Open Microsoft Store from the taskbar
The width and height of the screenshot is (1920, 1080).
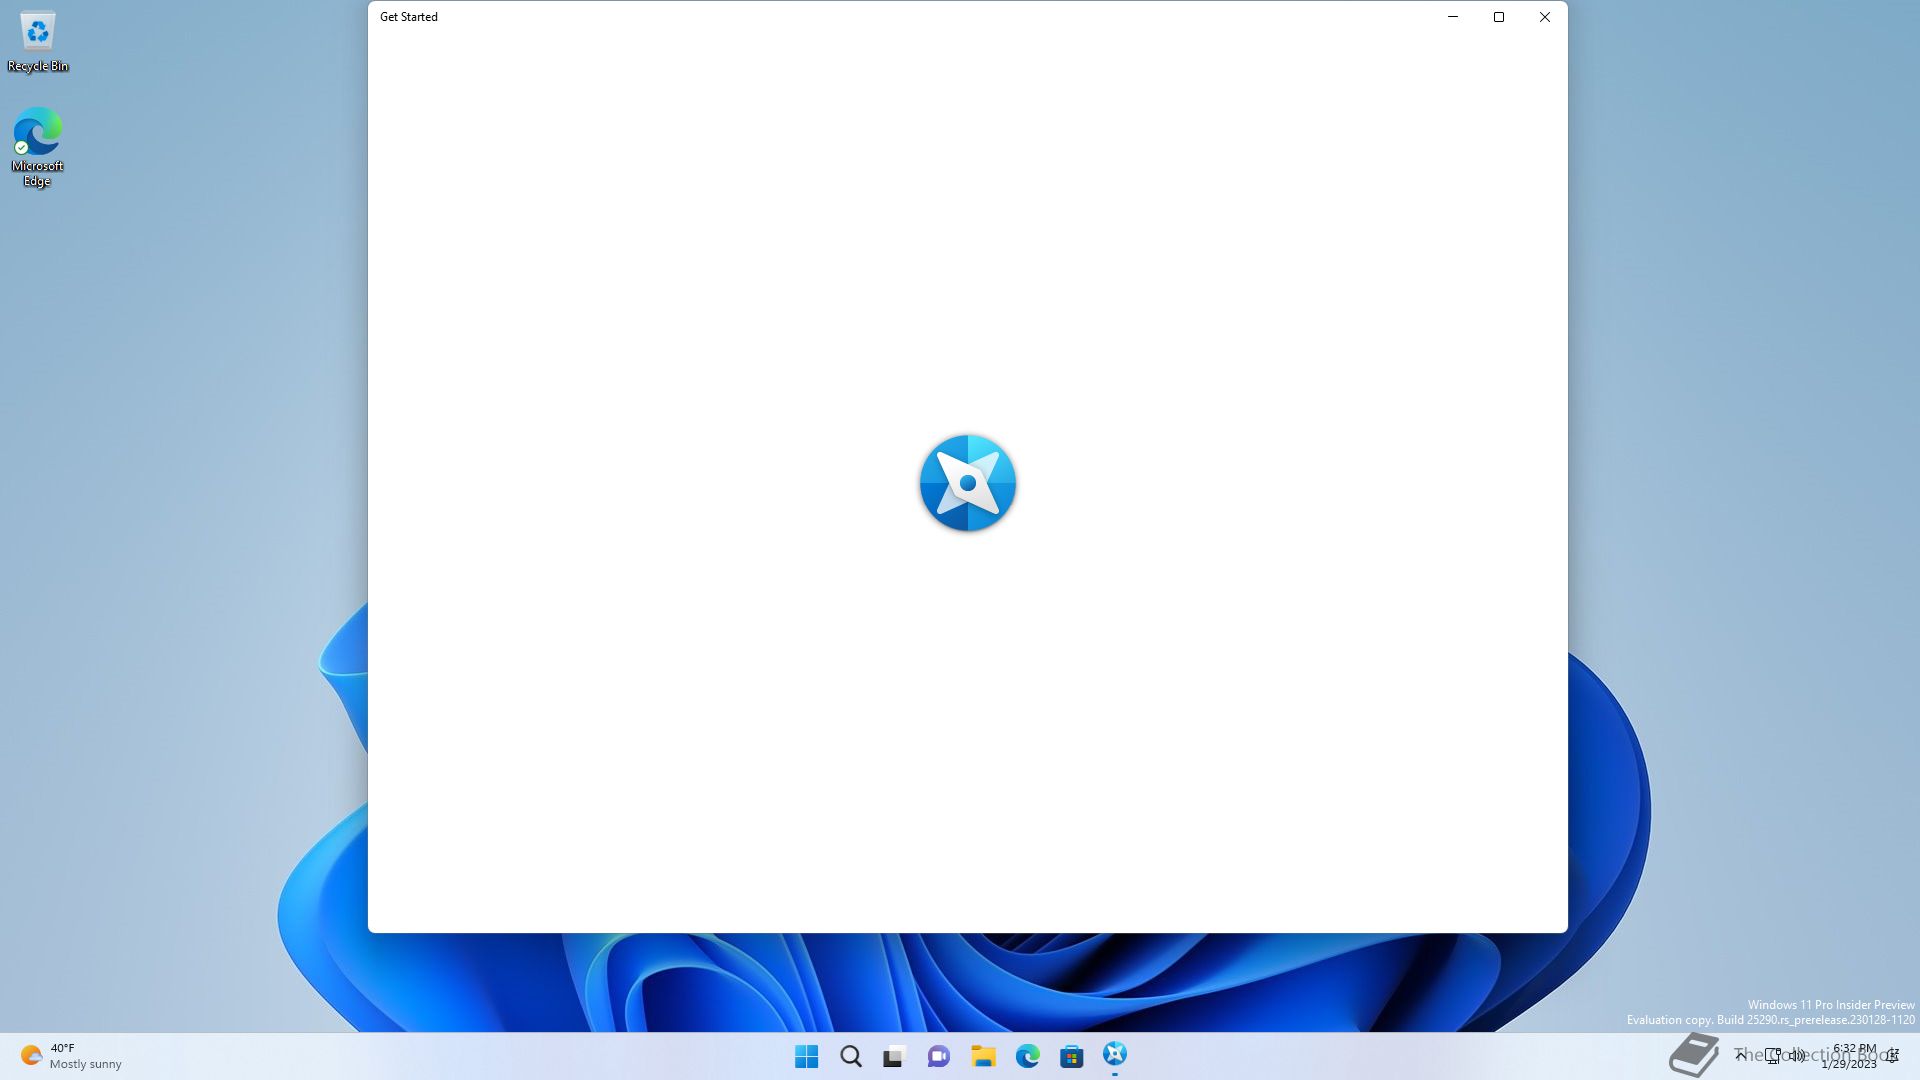tap(1071, 1056)
